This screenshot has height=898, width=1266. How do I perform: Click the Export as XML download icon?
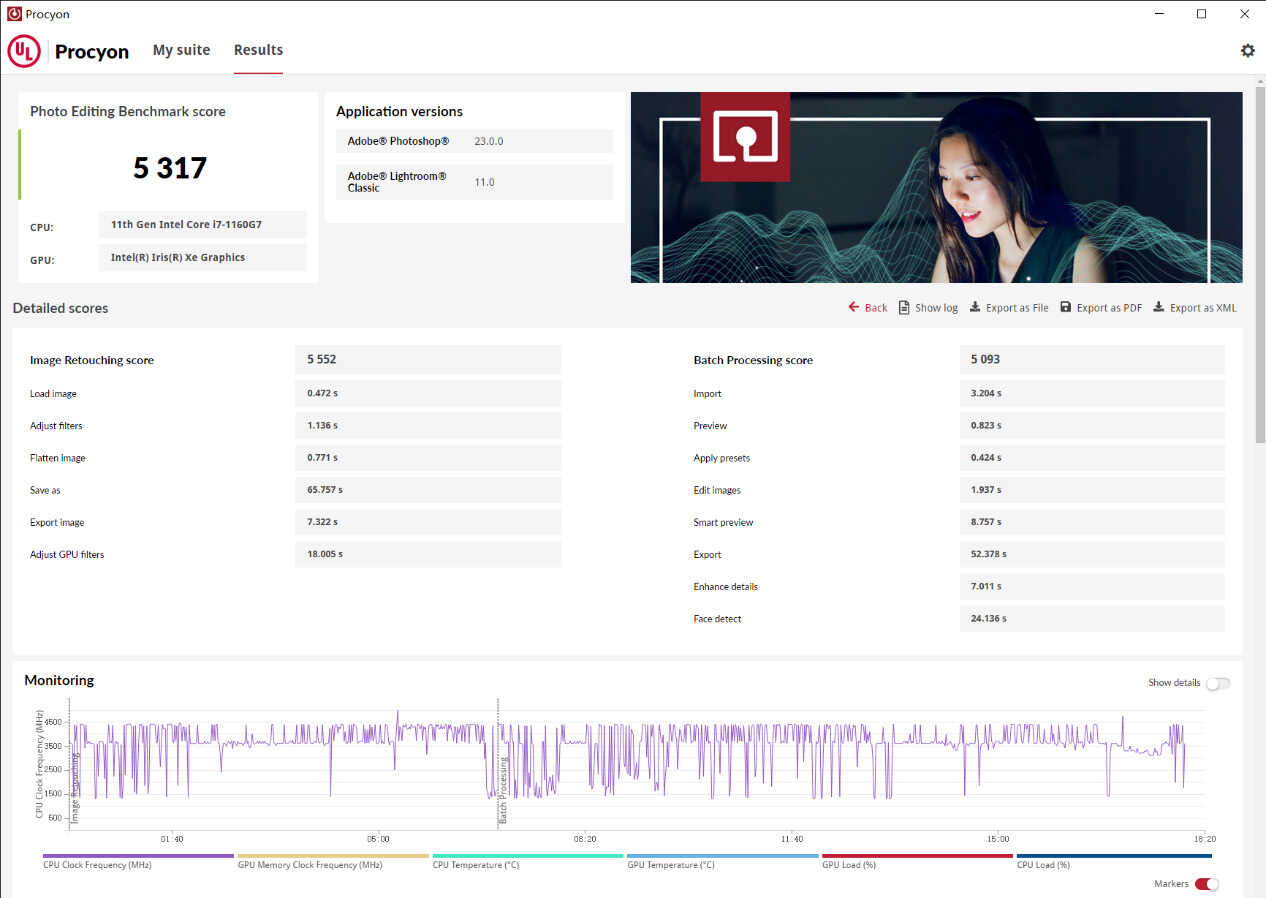[x=1159, y=307]
